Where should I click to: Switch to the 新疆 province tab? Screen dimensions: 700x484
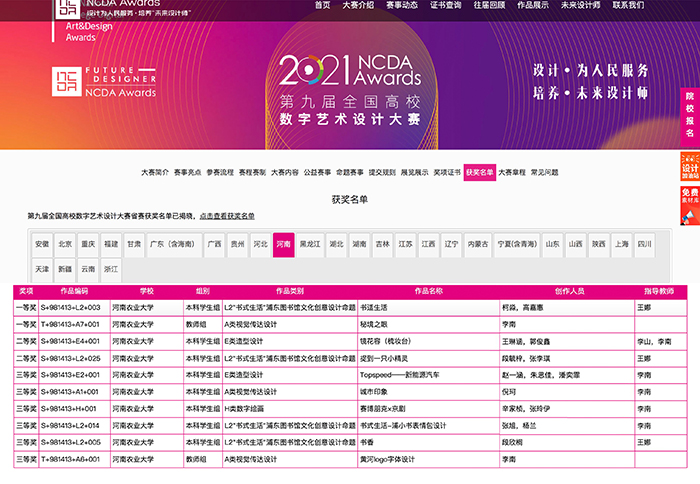tap(65, 269)
